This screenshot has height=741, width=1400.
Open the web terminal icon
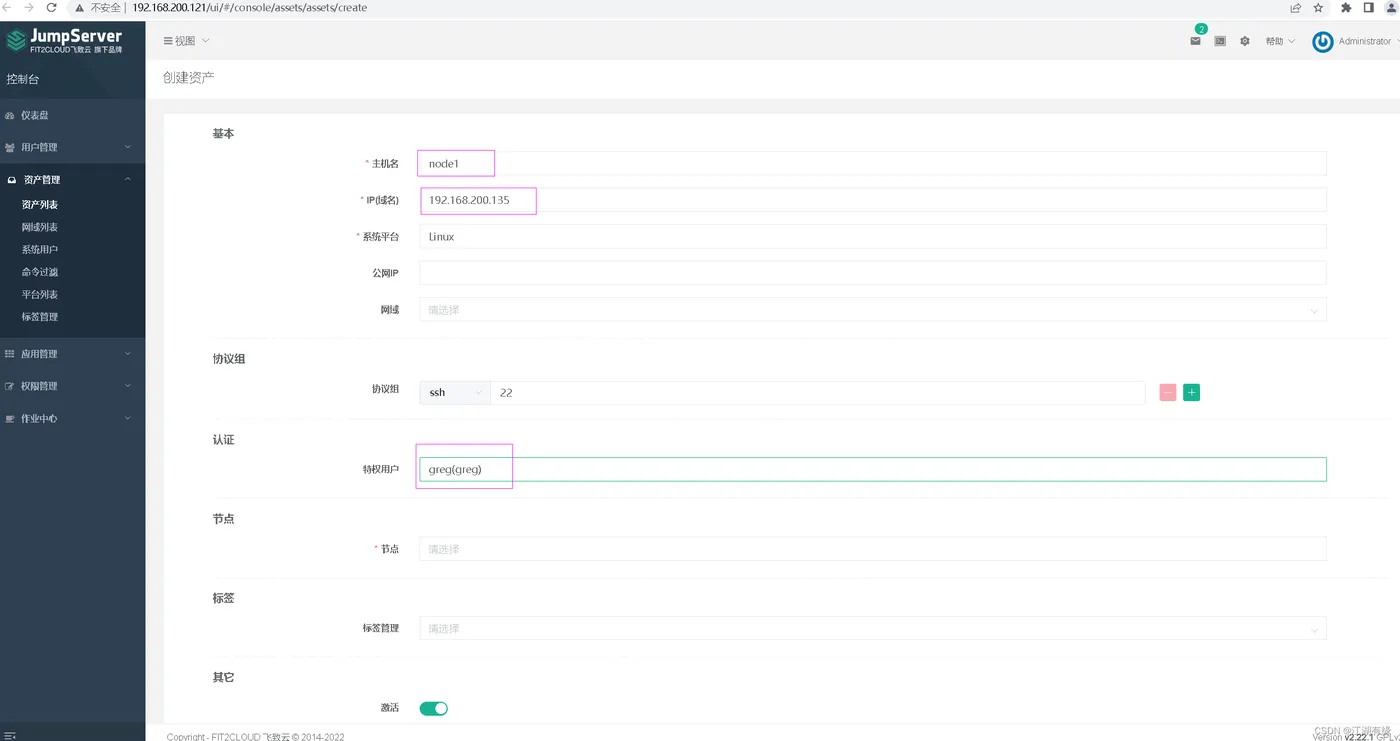(x=1220, y=41)
